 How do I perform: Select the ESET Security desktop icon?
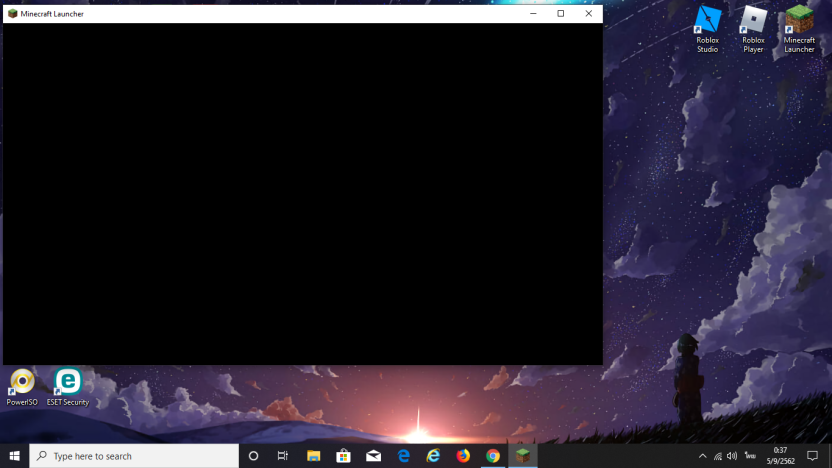coord(68,387)
